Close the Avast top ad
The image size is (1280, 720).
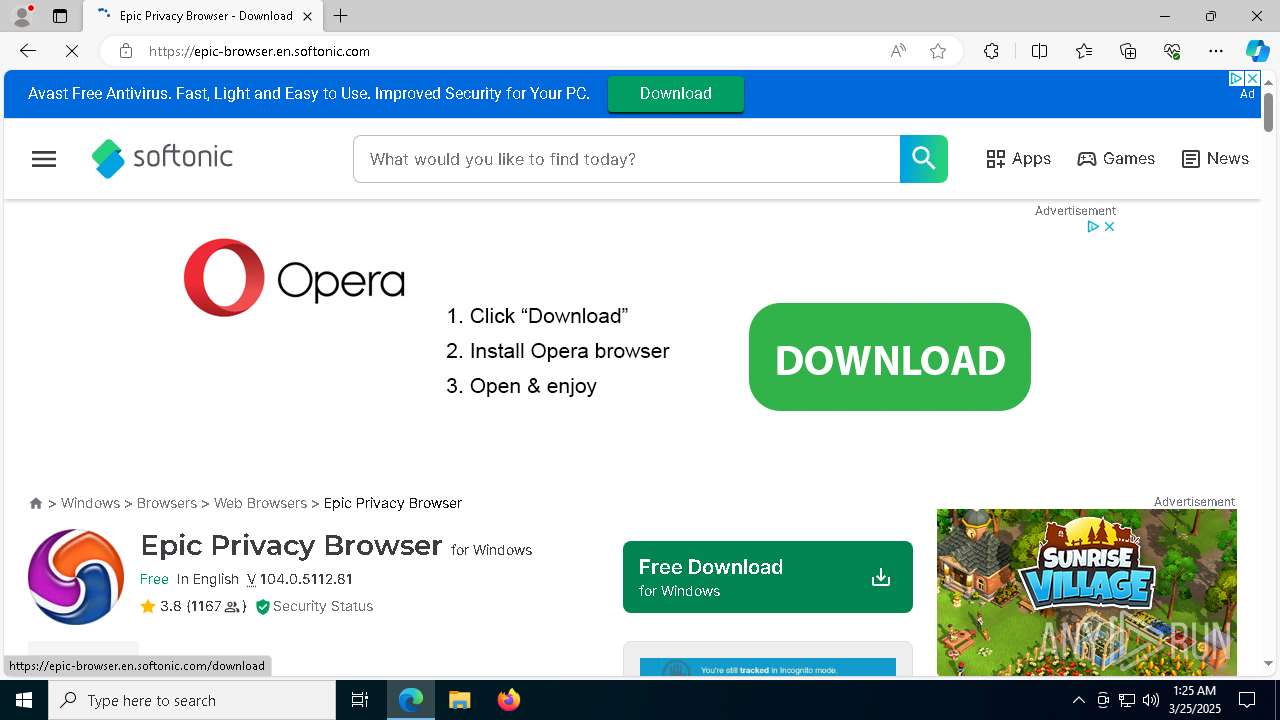1252,78
